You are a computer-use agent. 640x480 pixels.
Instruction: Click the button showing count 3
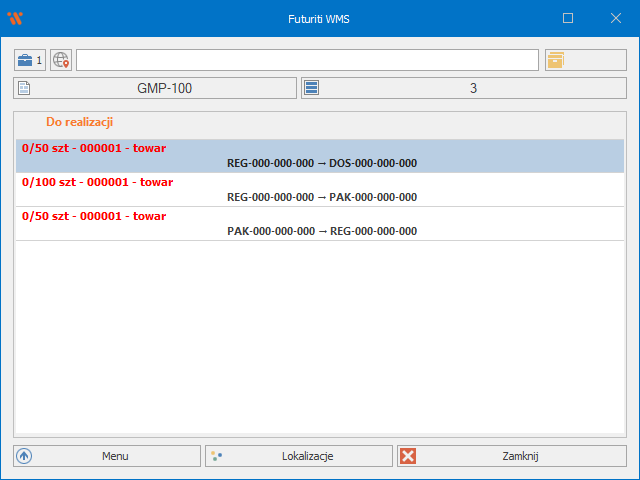[x=472, y=88]
